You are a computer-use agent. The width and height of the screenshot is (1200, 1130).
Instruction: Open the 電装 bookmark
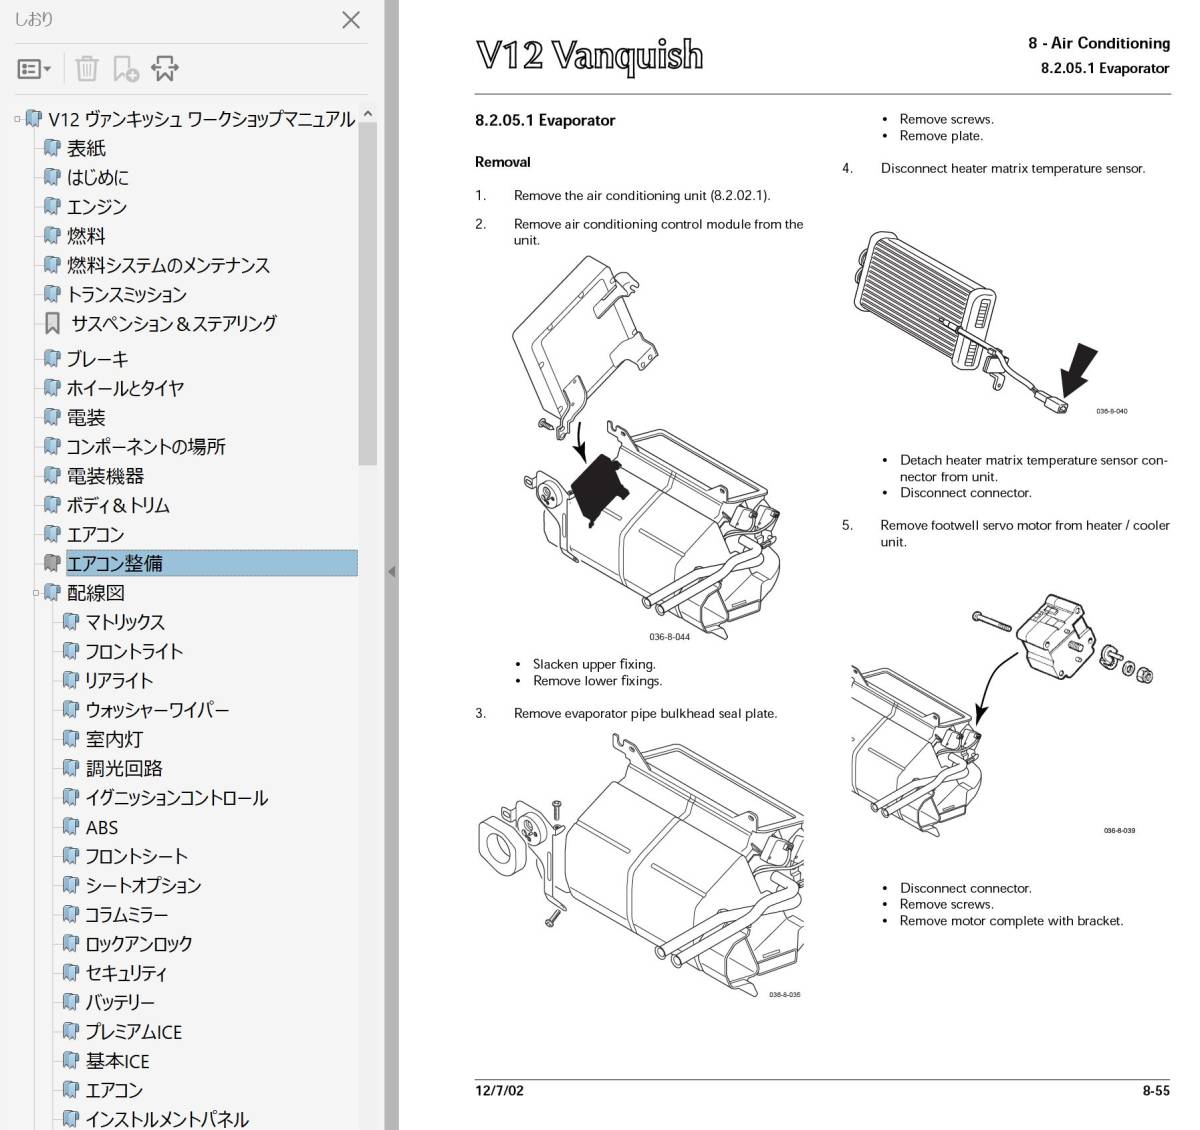pyautogui.click(x=86, y=417)
